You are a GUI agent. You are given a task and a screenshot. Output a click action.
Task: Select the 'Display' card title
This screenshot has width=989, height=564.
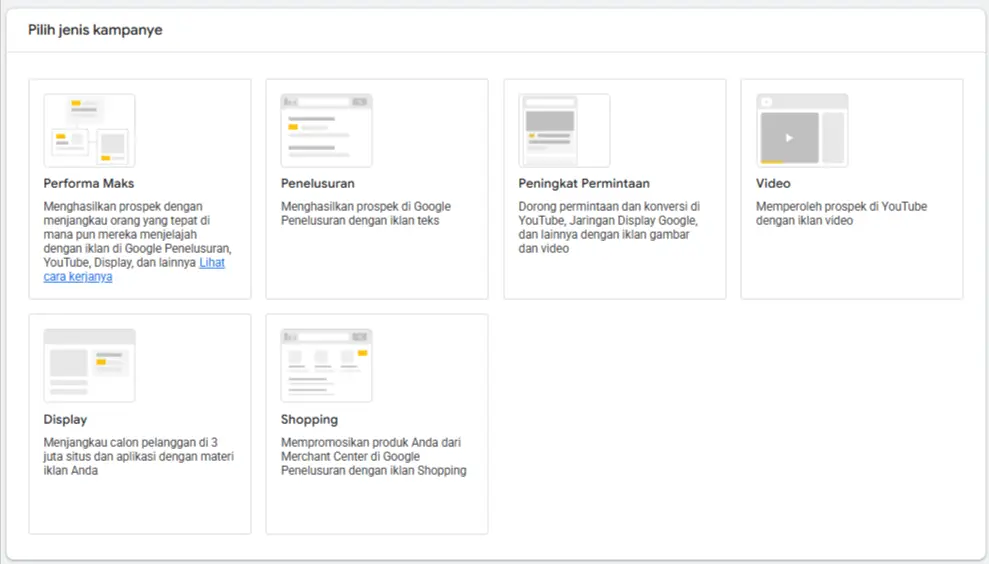(65, 420)
